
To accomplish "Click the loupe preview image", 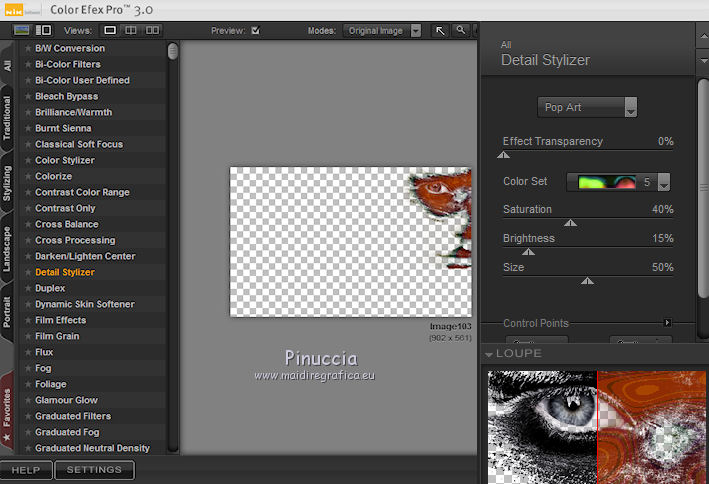I will (597, 427).
